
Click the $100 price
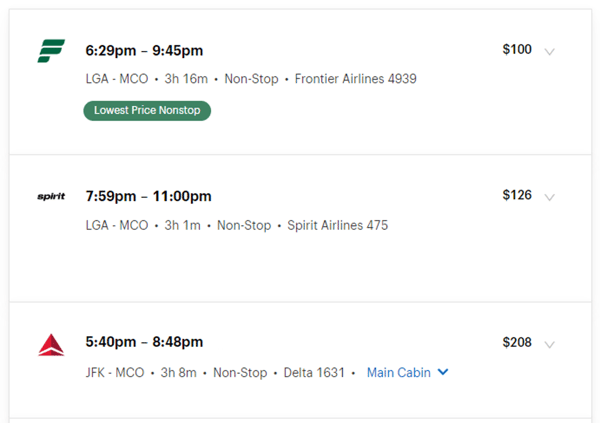(517, 49)
